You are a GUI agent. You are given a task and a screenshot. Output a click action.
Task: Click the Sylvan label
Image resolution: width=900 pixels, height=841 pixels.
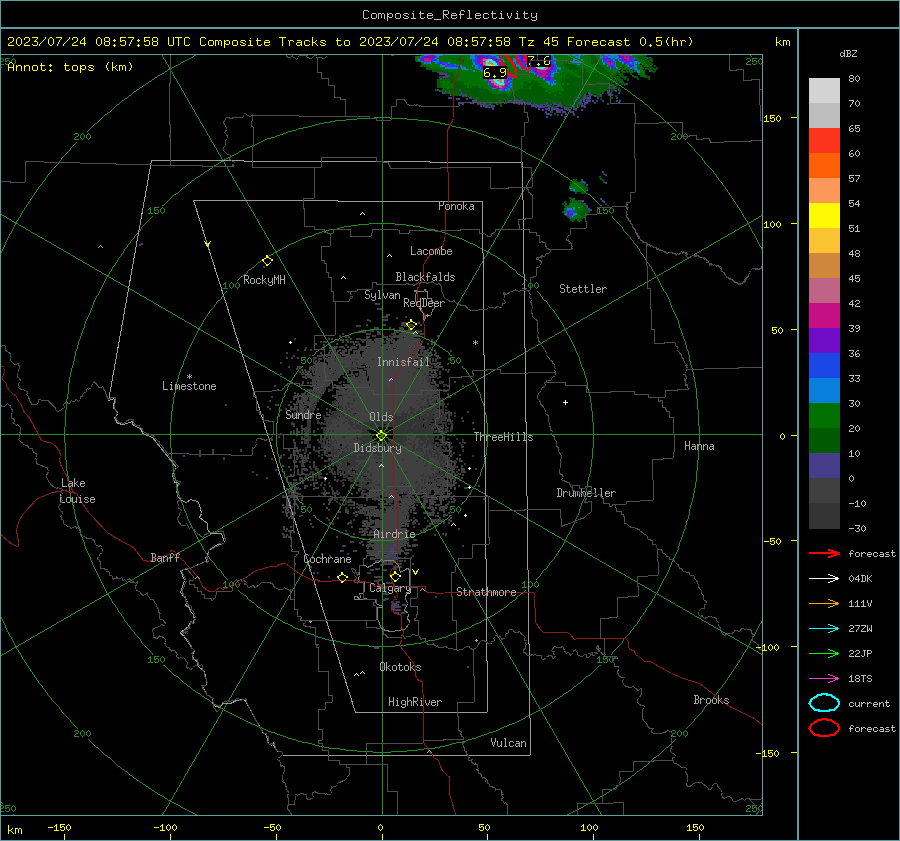coord(382,295)
